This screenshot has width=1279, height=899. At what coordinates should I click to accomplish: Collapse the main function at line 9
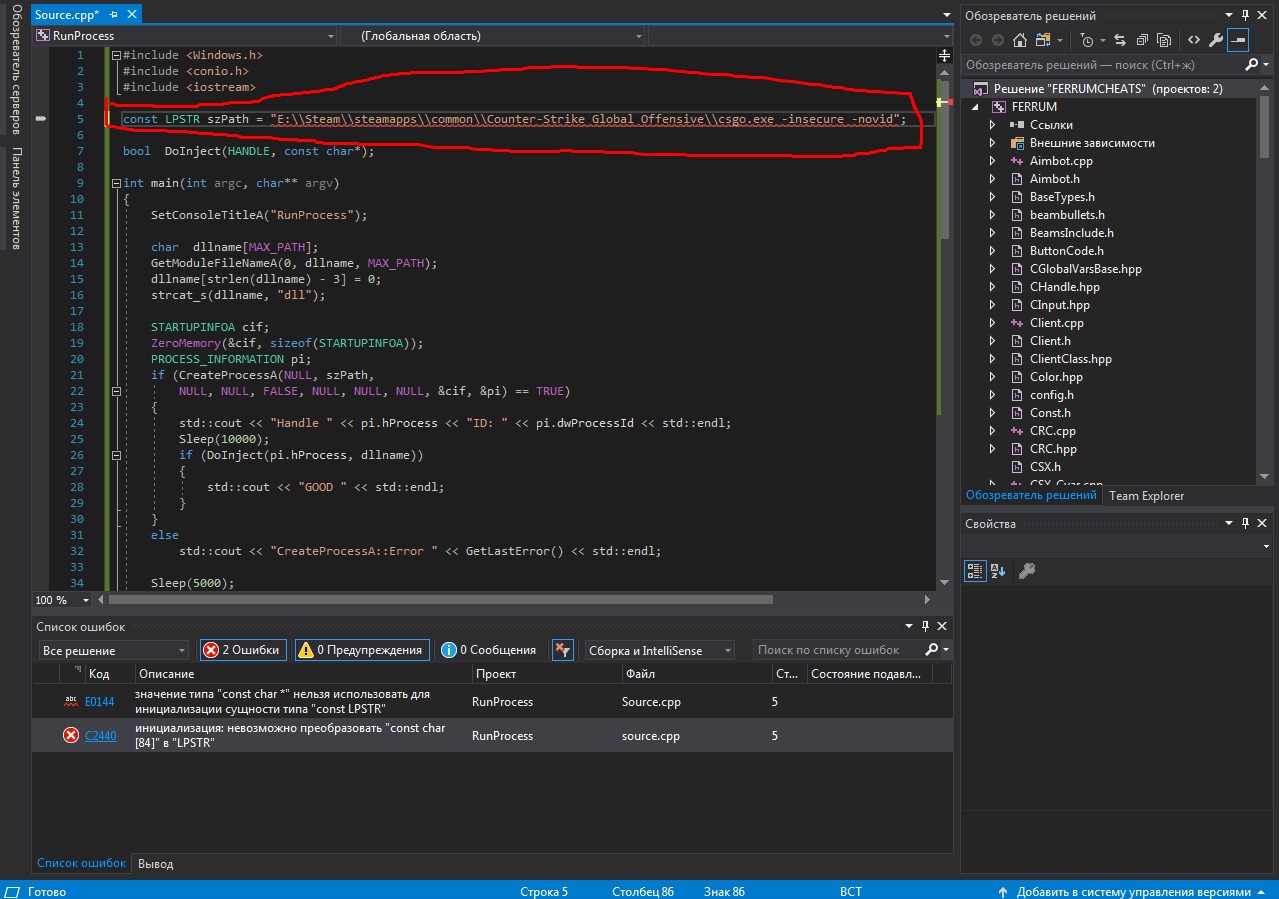(117, 183)
